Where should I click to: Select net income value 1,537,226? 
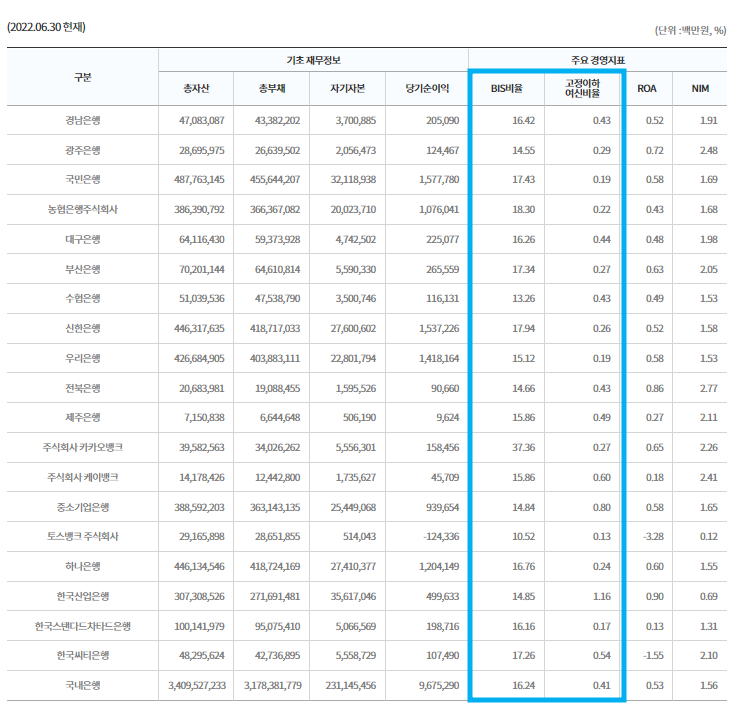439,328
